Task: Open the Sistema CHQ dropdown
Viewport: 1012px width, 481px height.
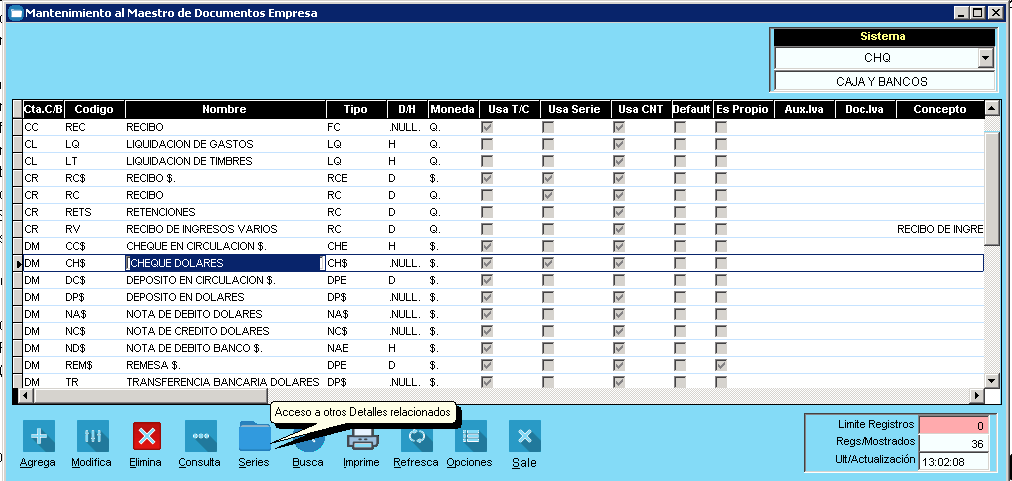Action: pyautogui.click(x=986, y=58)
